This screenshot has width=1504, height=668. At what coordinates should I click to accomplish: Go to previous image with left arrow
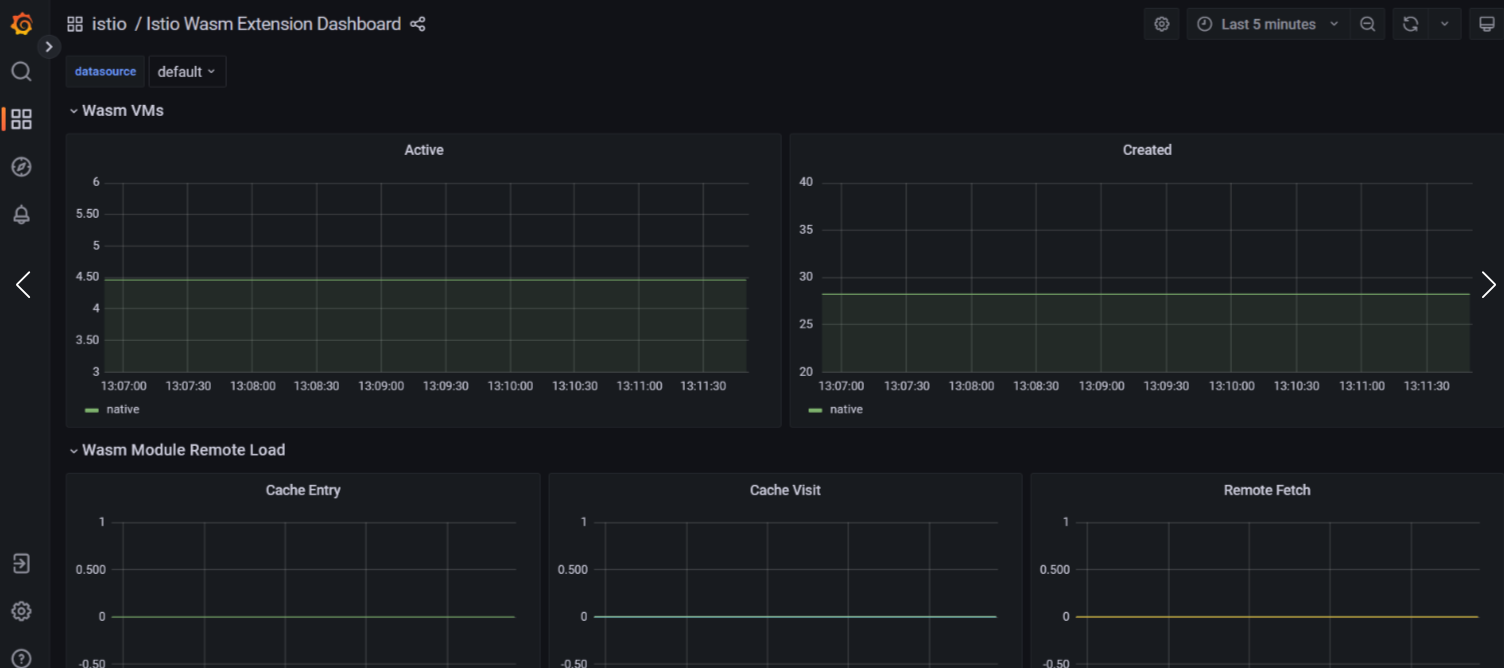click(23, 285)
